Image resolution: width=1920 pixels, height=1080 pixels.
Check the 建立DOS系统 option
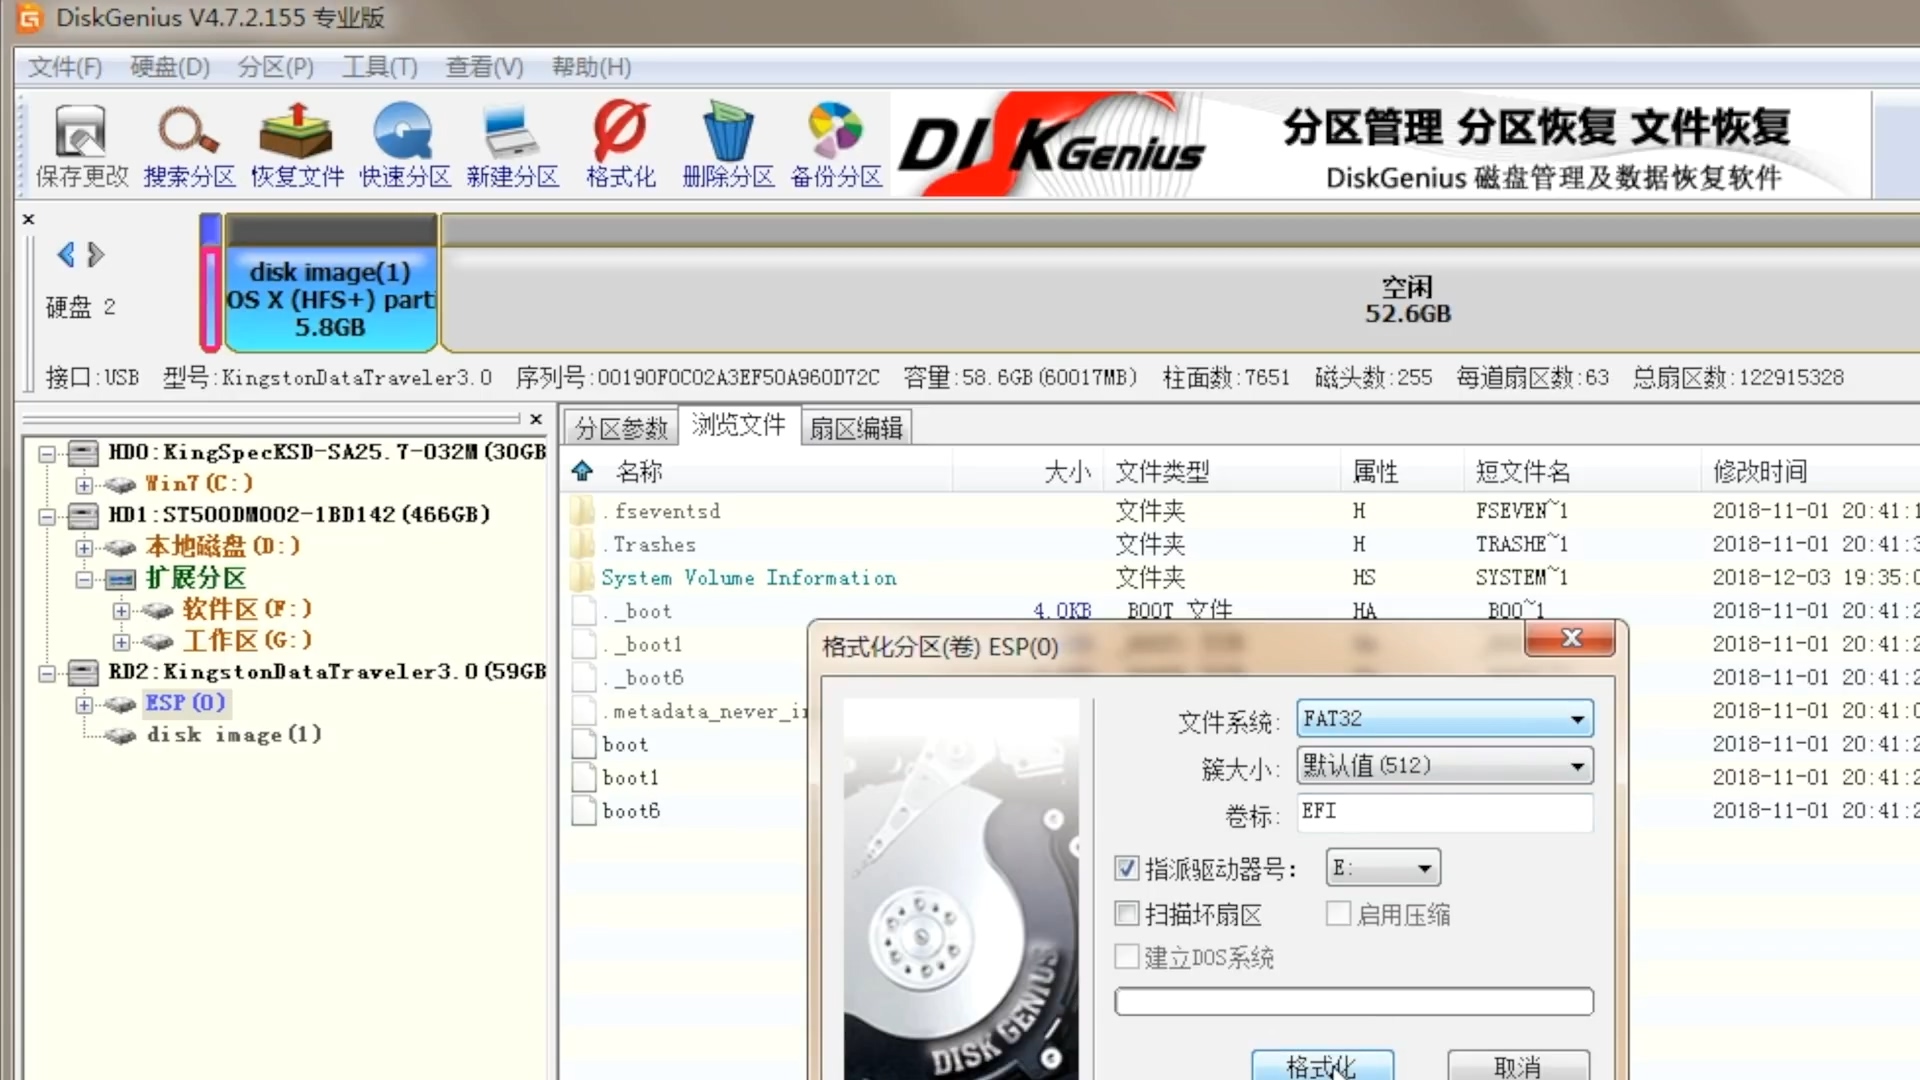coord(1126,957)
